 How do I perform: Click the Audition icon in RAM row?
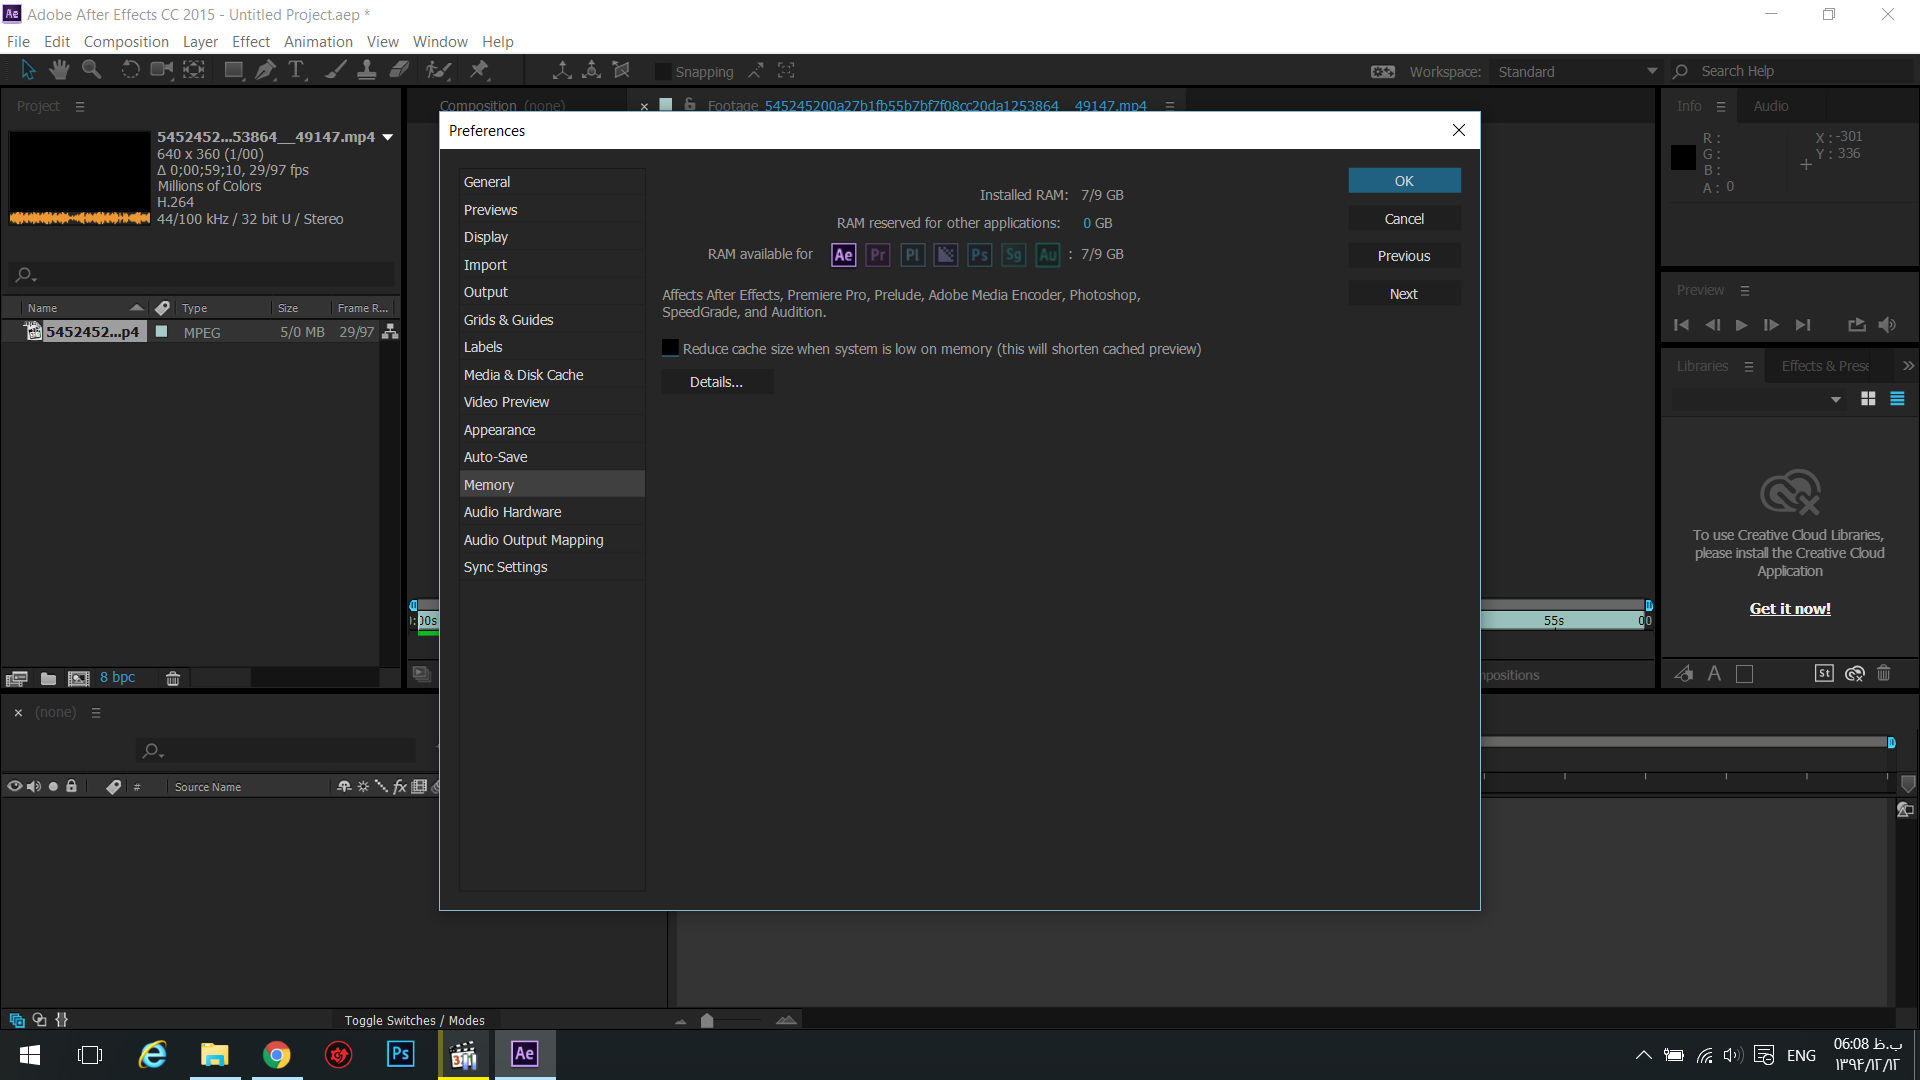click(x=1048, y=255)
